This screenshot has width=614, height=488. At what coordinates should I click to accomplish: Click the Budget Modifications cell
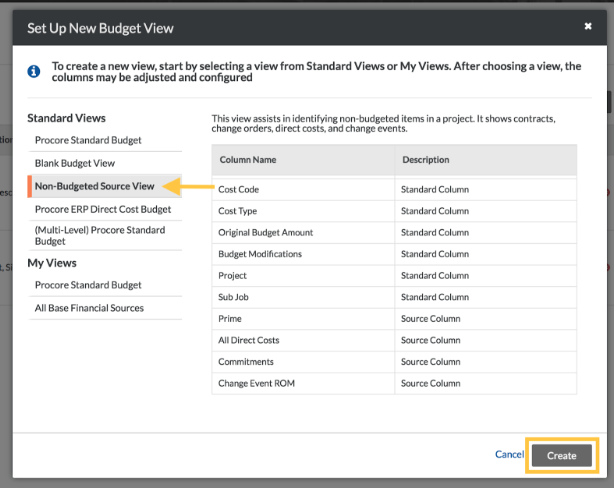(x=303, y=254)
